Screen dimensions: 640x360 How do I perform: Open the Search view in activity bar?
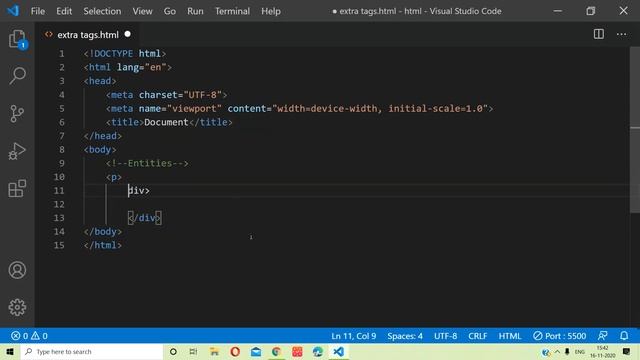click(x=17, y=76)
